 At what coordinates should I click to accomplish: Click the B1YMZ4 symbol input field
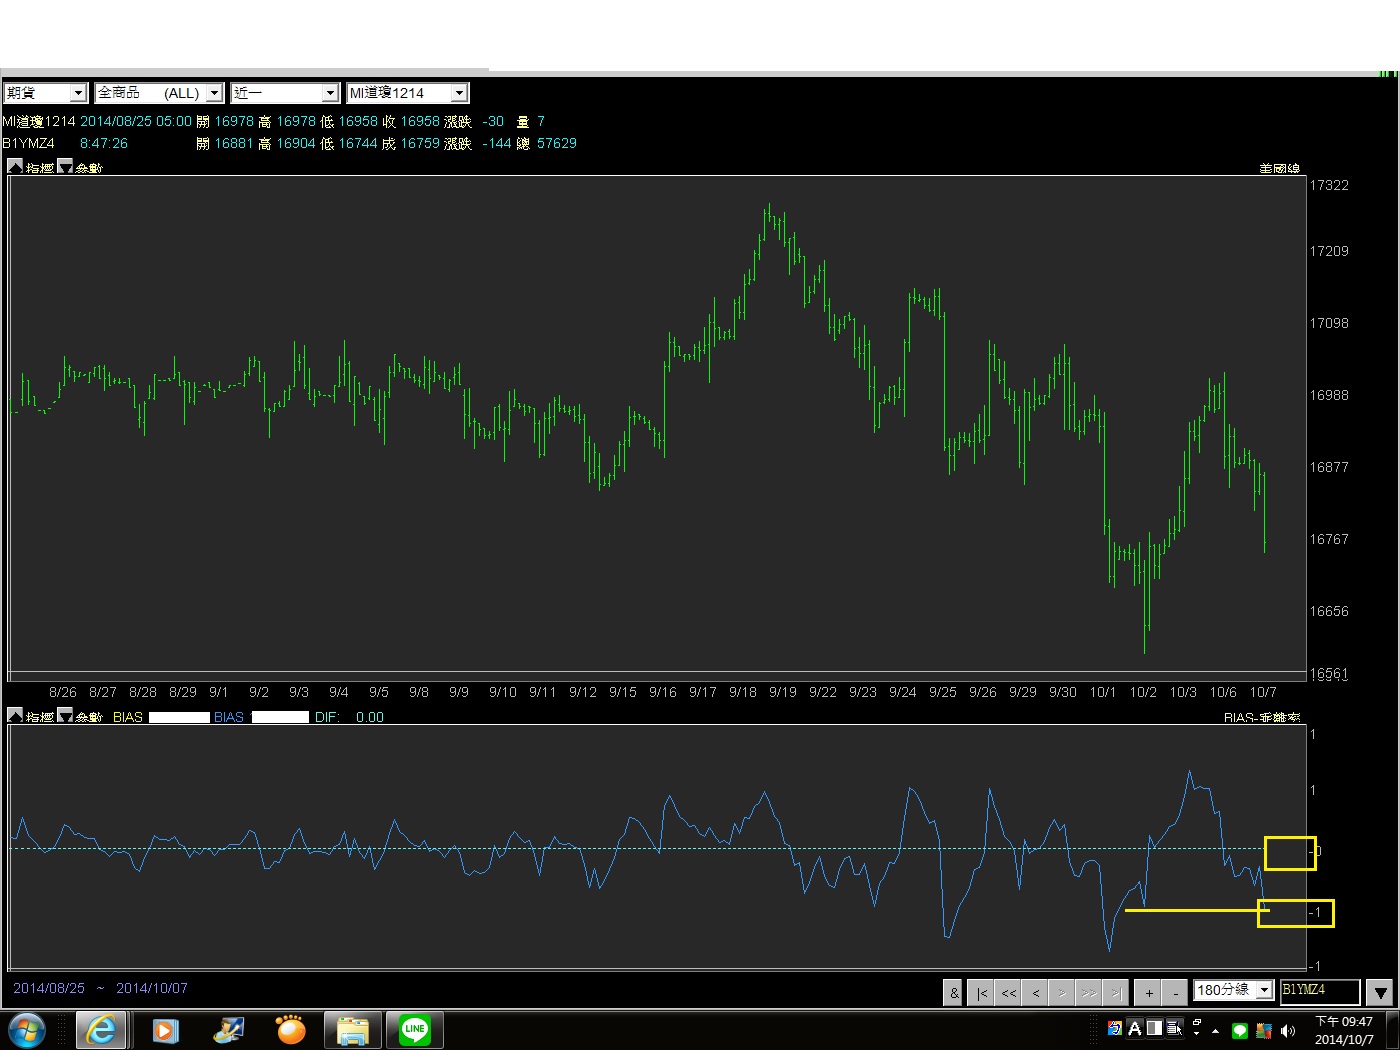1319,991
